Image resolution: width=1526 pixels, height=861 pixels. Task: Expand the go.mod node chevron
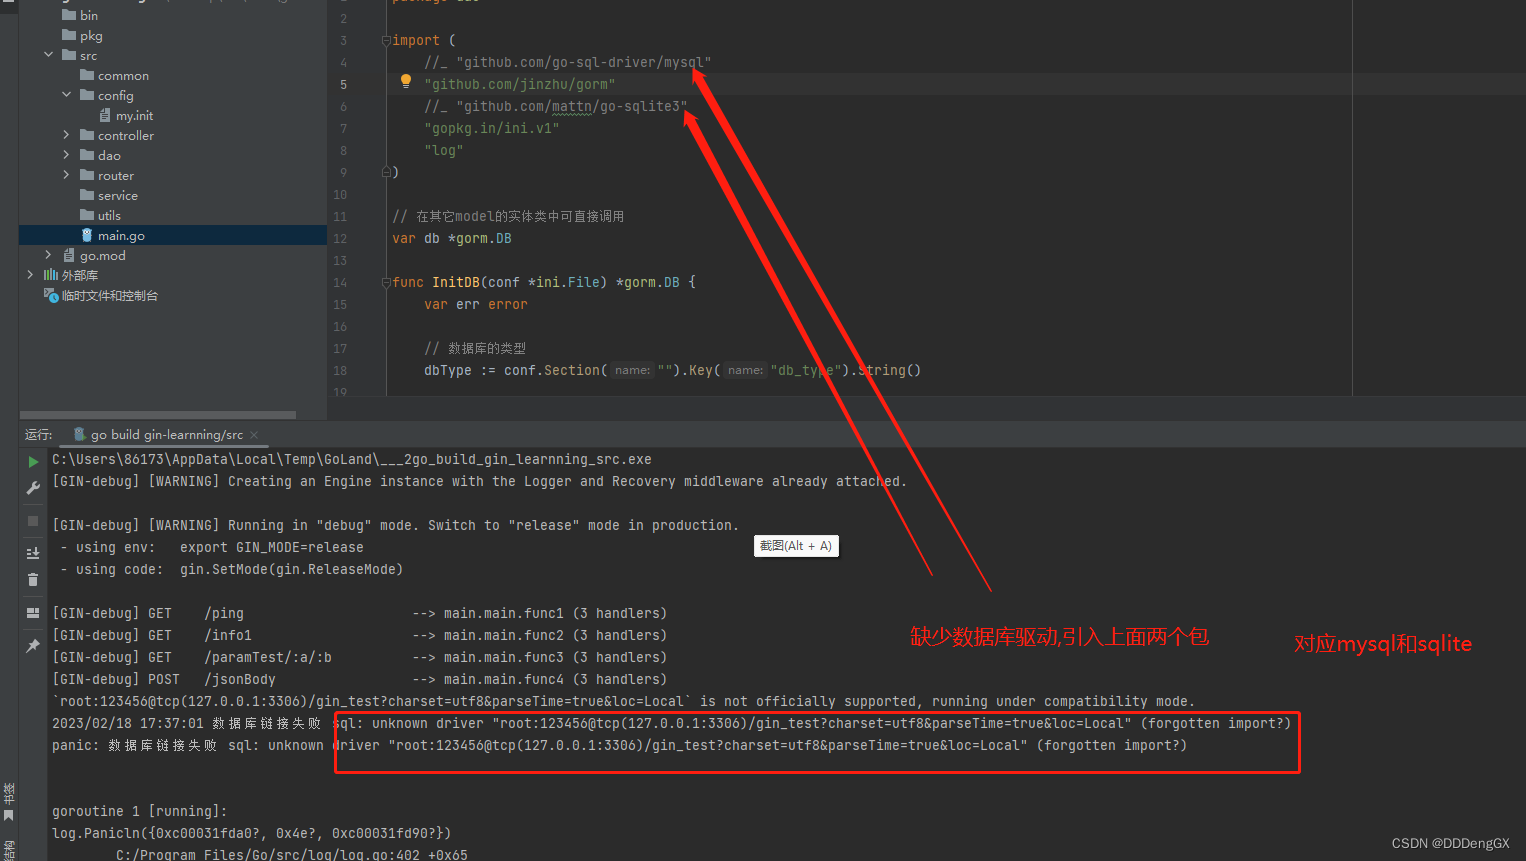click(x=49, y=255)
